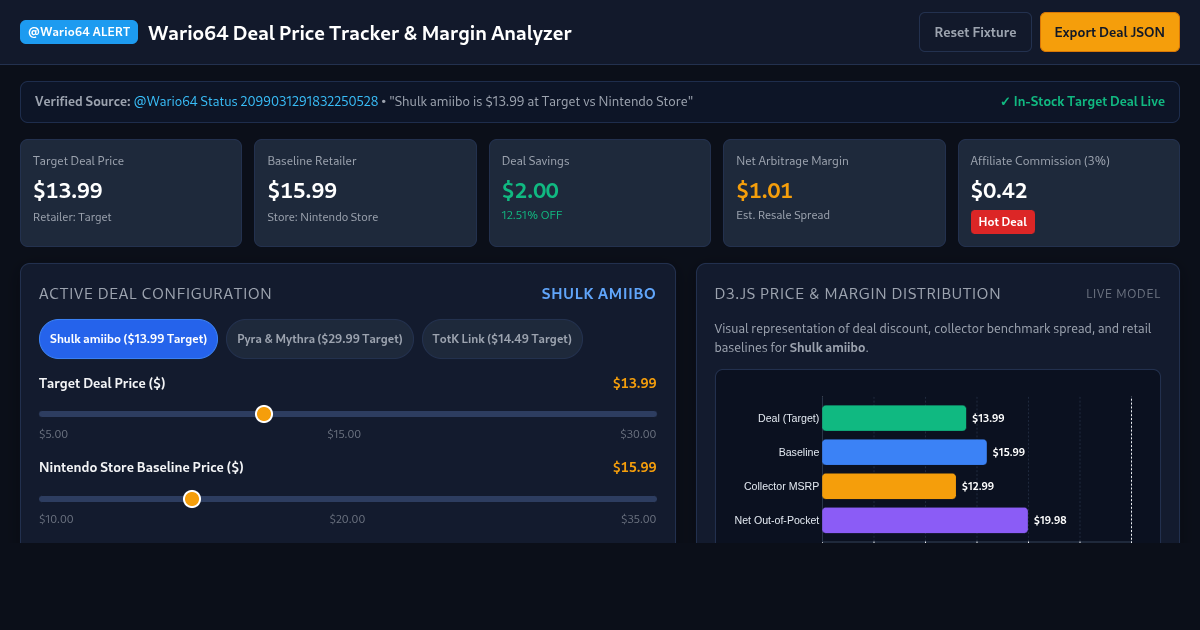This screenshot has height=630, width=1200.
Task: Click the Reset Fixture button
Action: 975,32
